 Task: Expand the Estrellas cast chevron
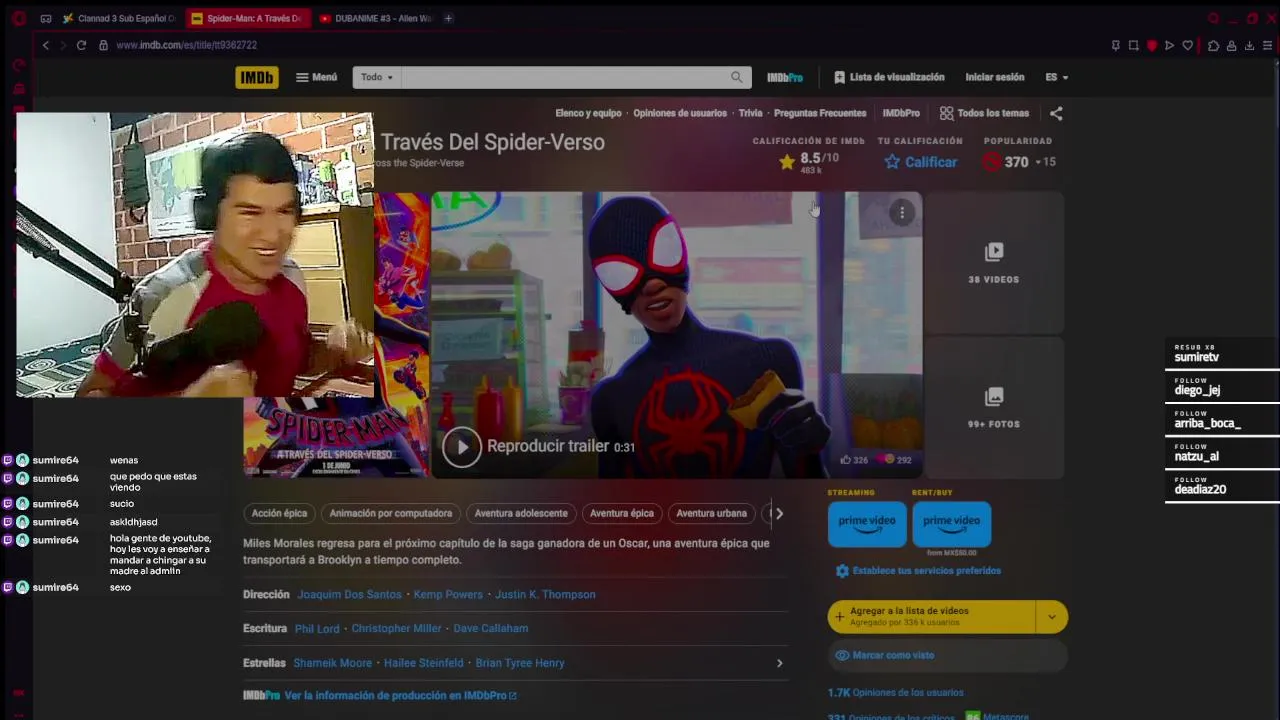pos(779,663)
